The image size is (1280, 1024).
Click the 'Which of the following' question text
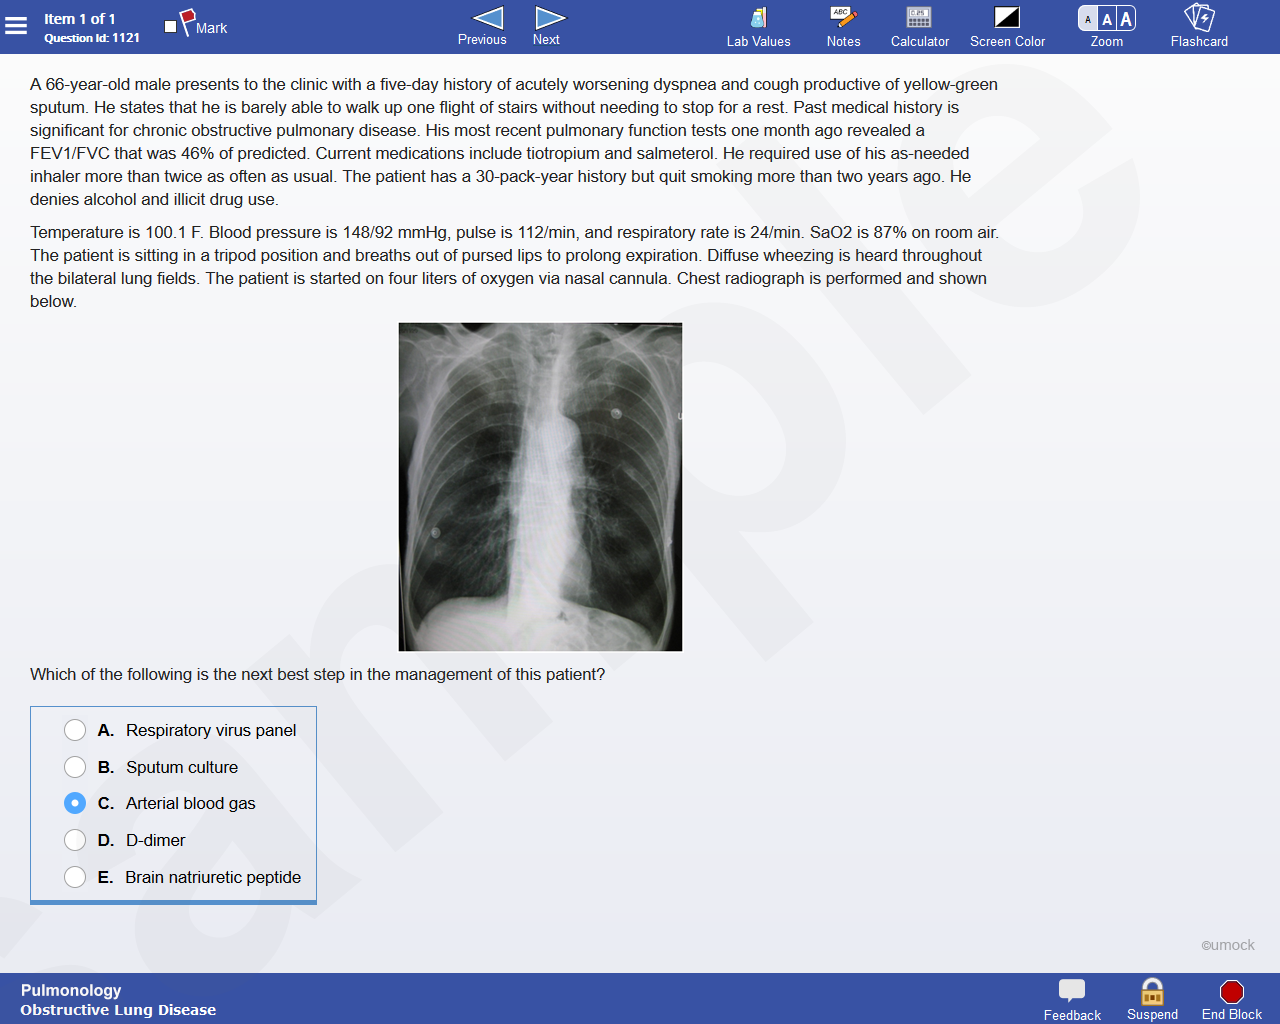coord(317,674)
